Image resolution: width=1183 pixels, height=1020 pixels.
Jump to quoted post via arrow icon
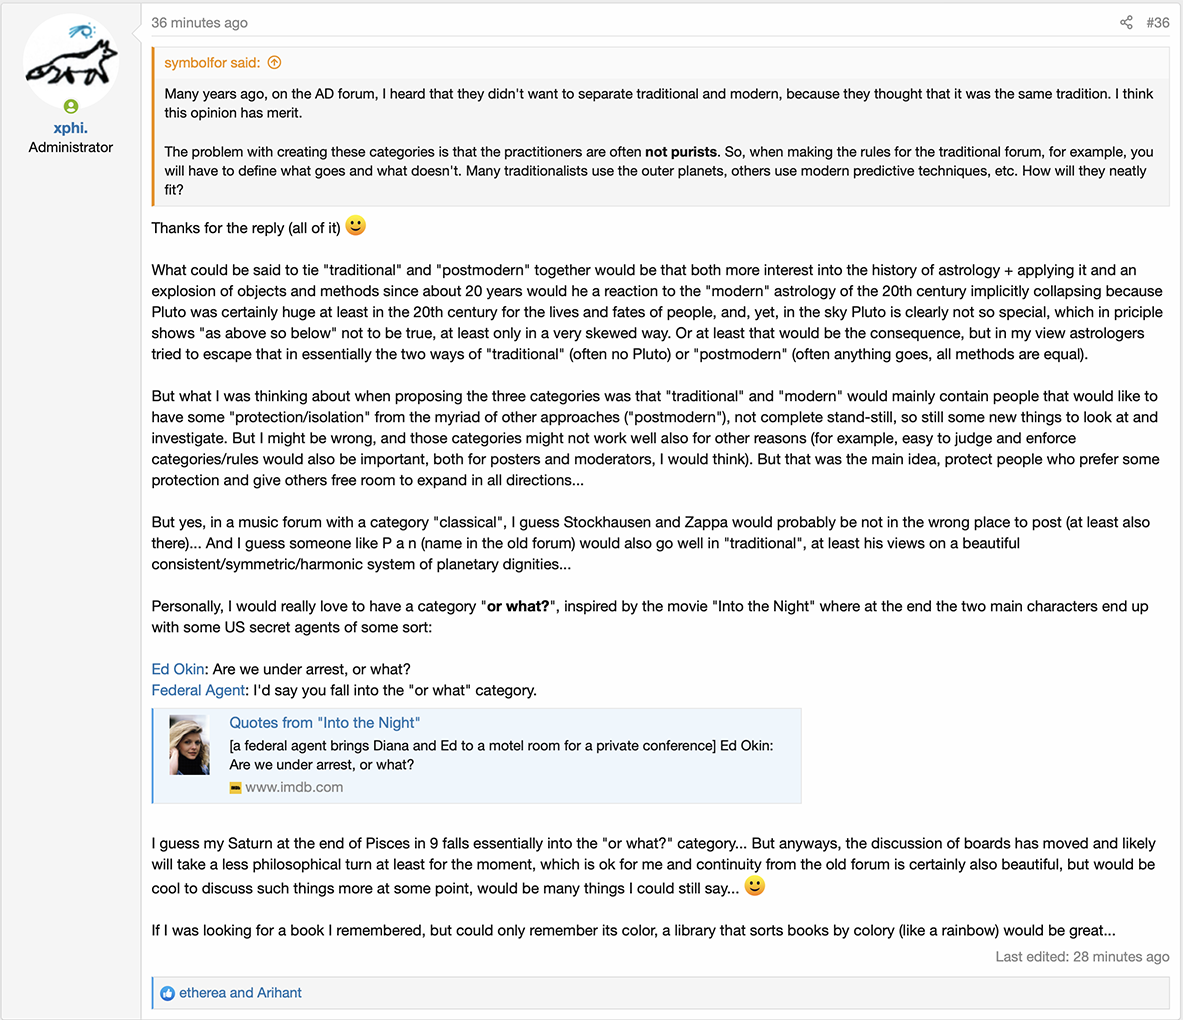point(275,63)
